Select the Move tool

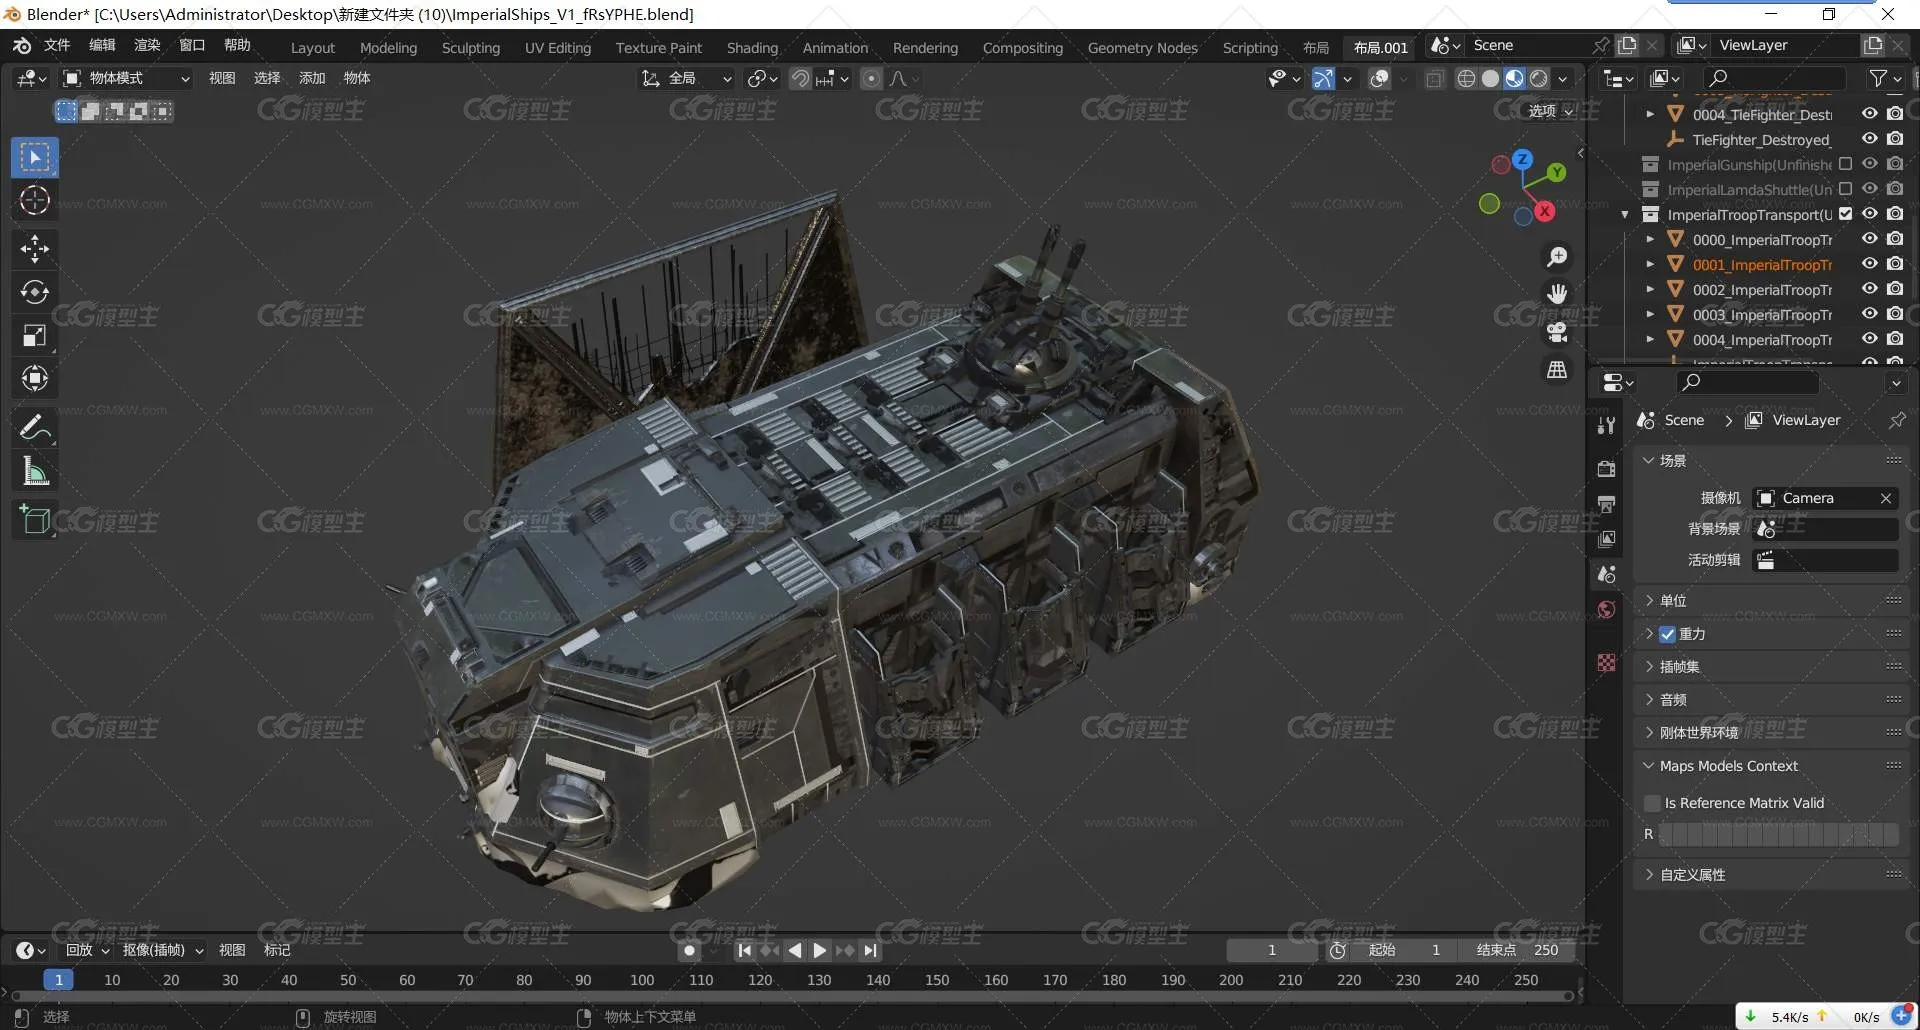pos(35,249)
